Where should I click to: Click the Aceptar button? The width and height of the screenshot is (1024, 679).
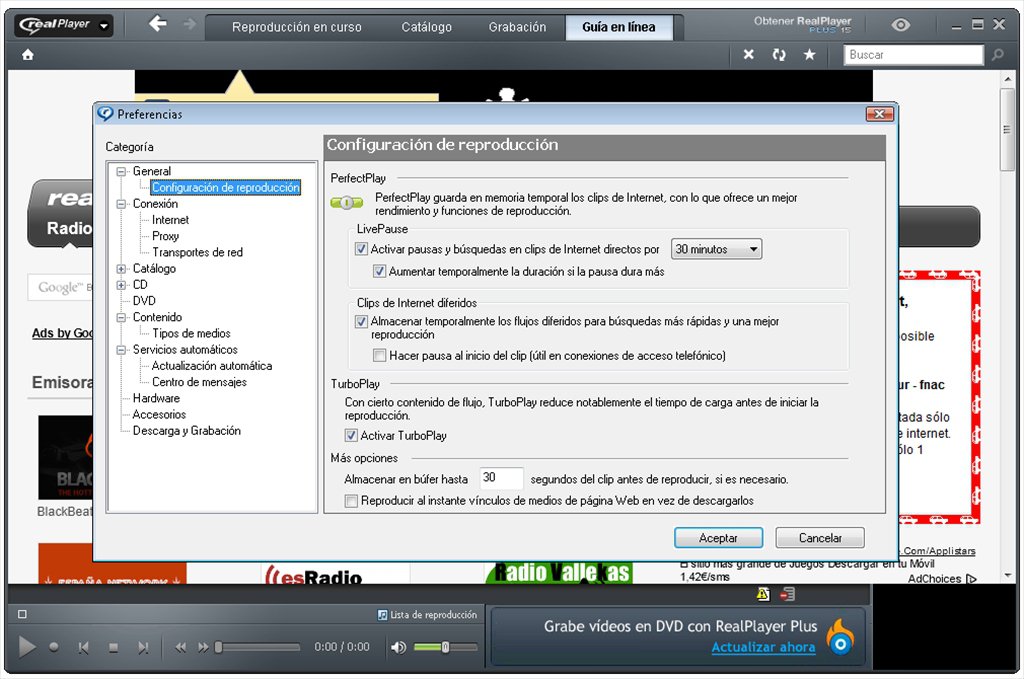pos(718,538)
